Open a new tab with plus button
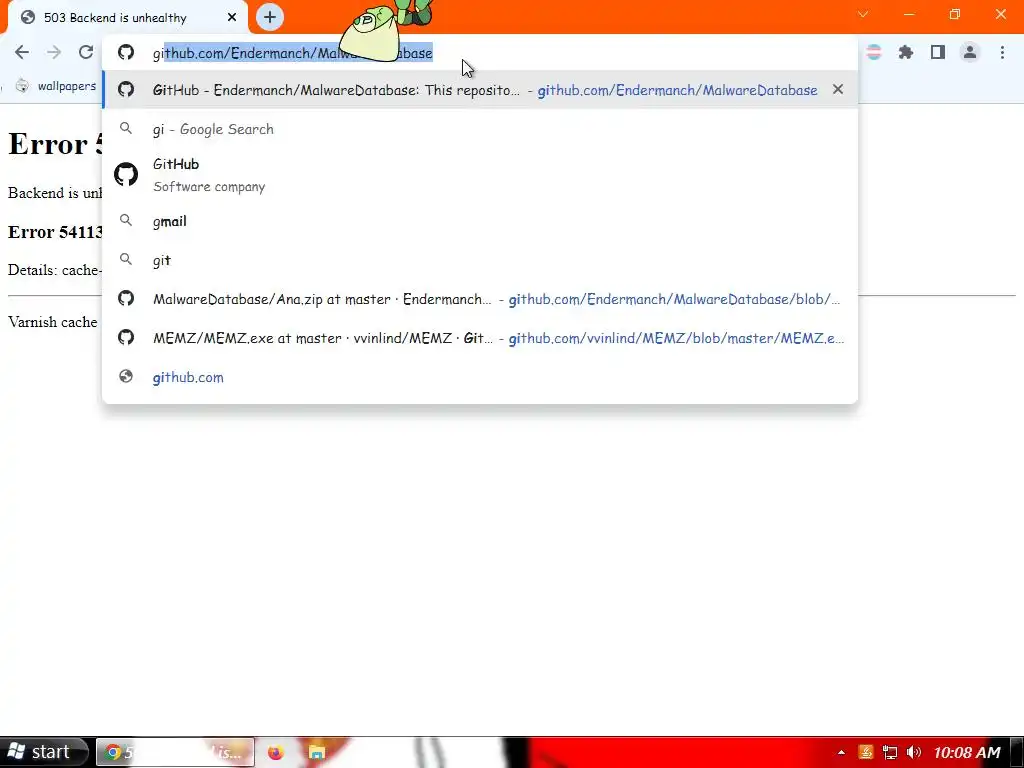Screen dimensions: 1024x768 tap(270, 17)
